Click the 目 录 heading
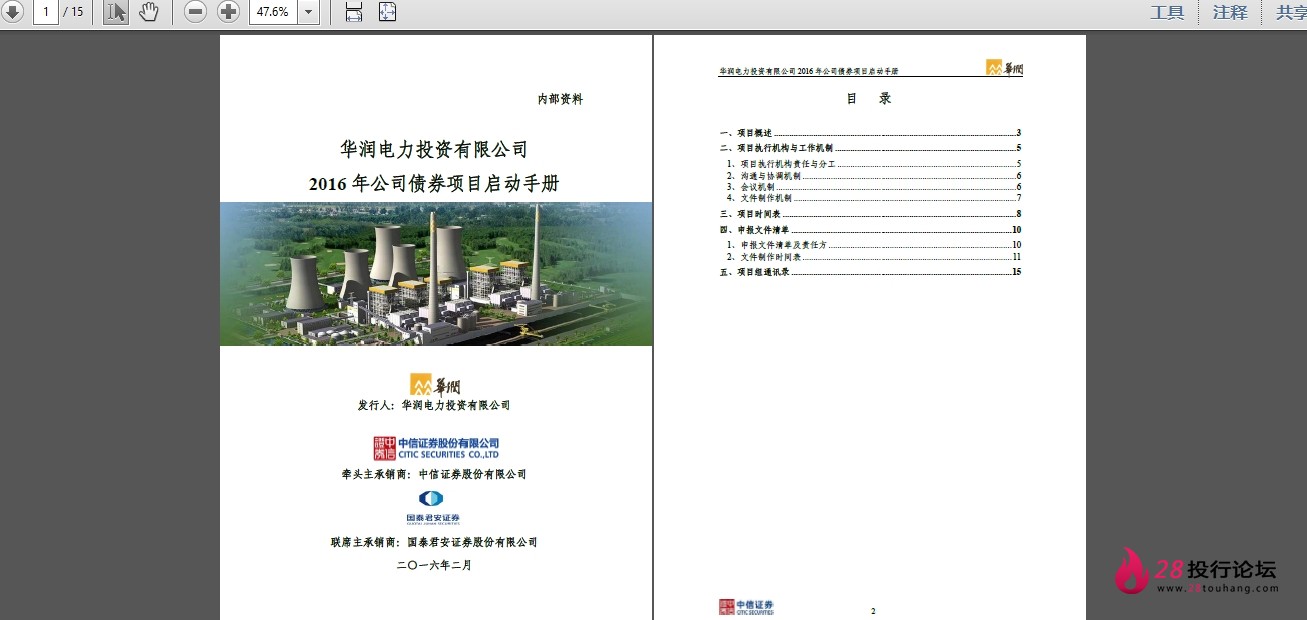The height and width of the screenshot is (620, 1307). pyautogui.click(x=869, y=99)
